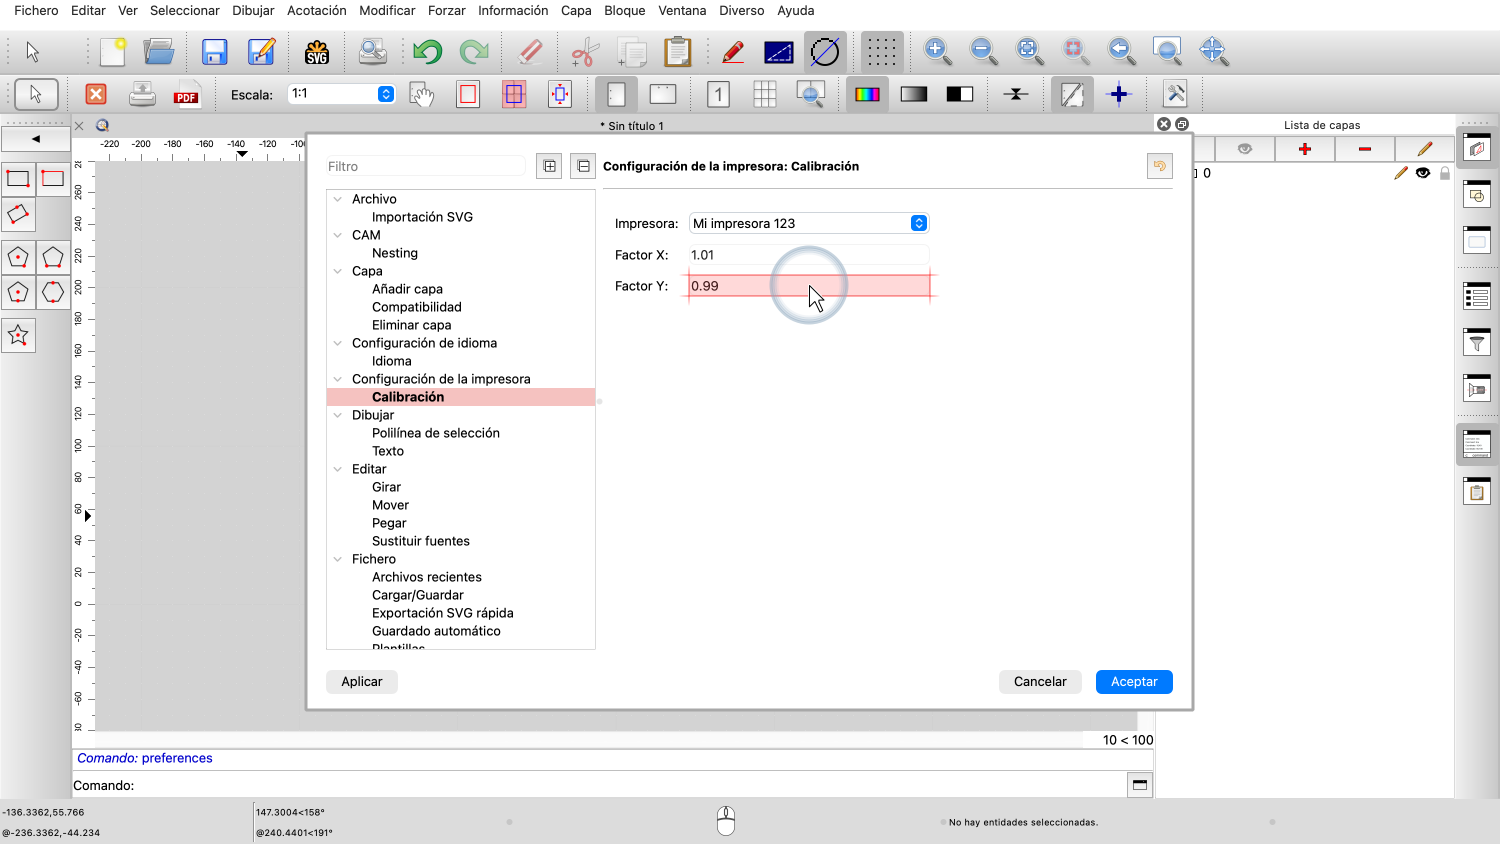This screenshot has height=844, width=1500.
Task: Click the Aplicar button
Action: (361, 682)
